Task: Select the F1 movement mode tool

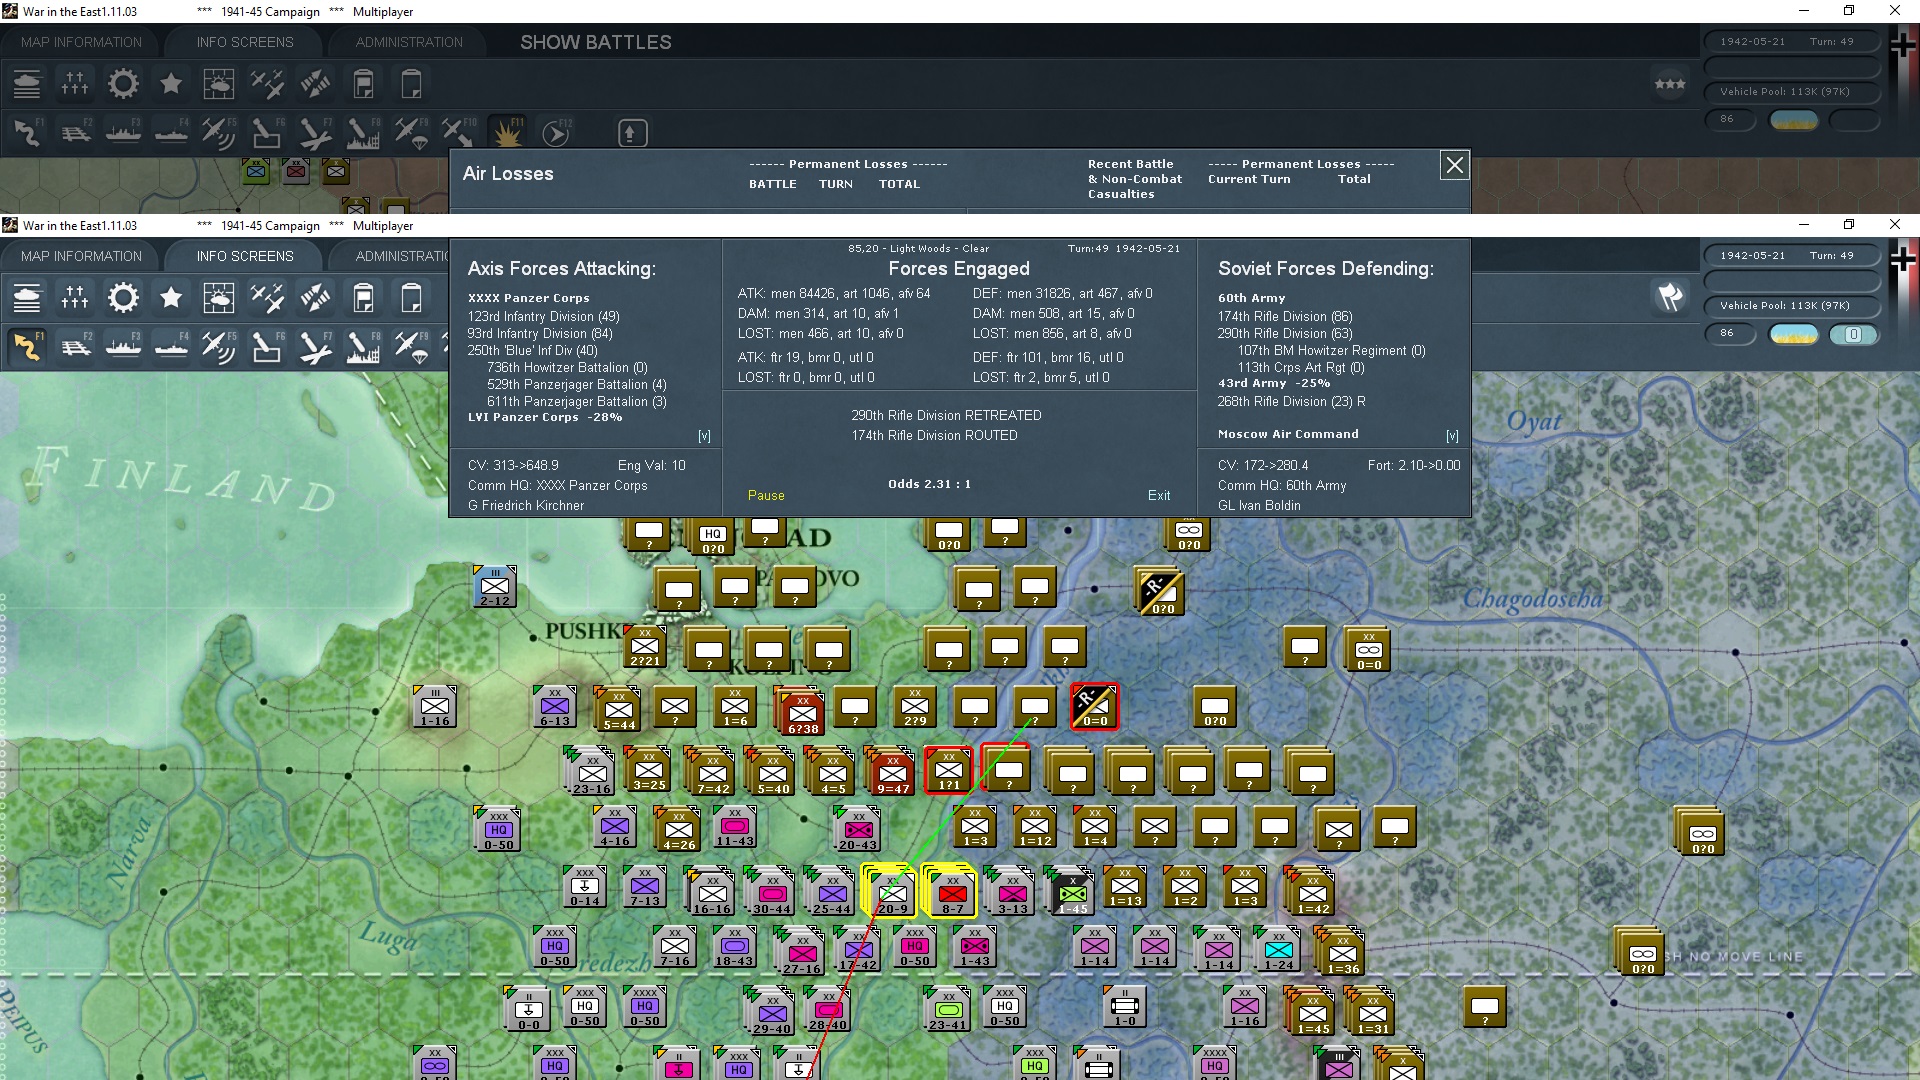Action: pyautogui.click(x=27, y=347)
